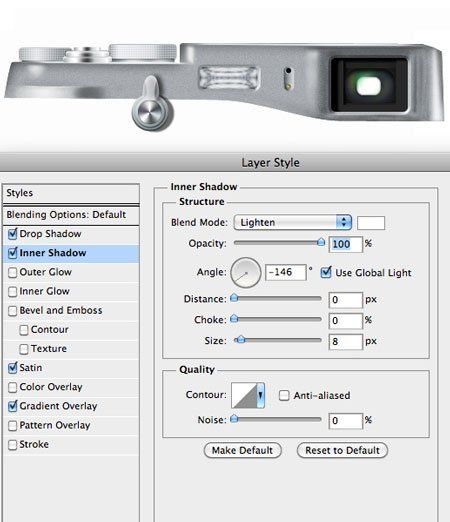Enable the Anti-aliased checkbox

(x=284, y=396)
